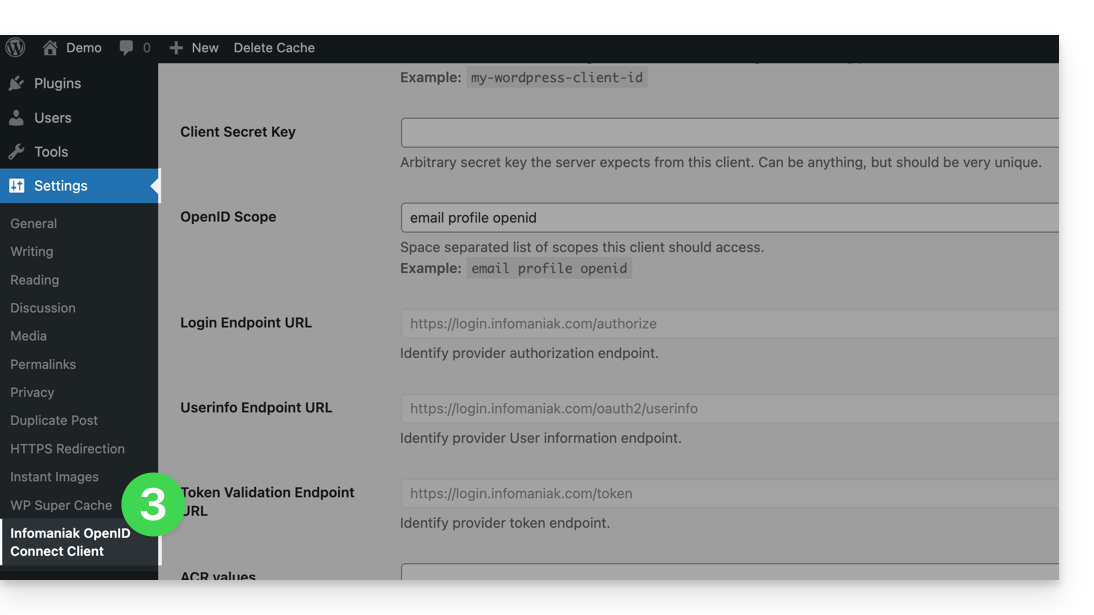Focus the Token Validation Endpoint URL field
Screen dimensions: 1094x615
point(730,494)
